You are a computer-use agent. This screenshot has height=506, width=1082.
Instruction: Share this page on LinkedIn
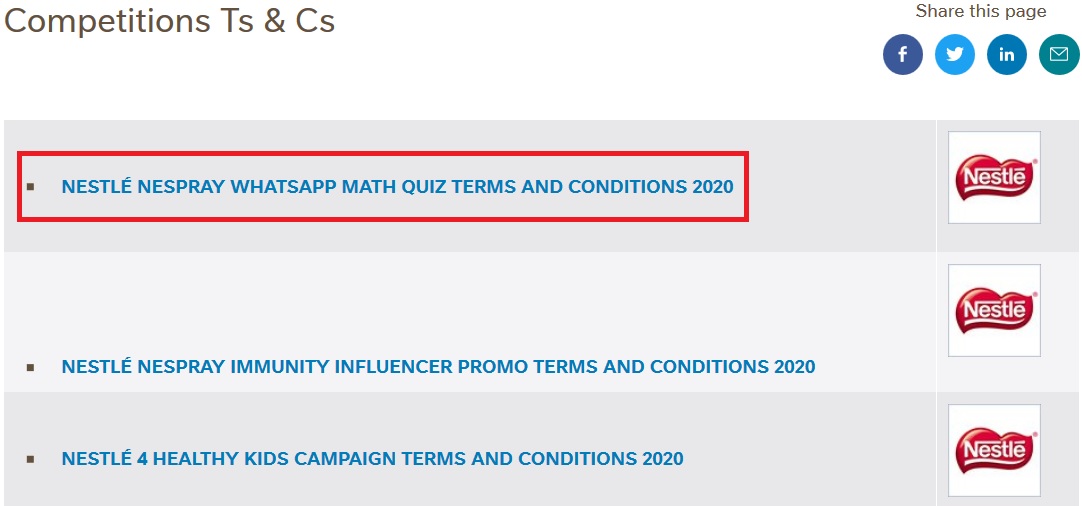(1006, 54)
